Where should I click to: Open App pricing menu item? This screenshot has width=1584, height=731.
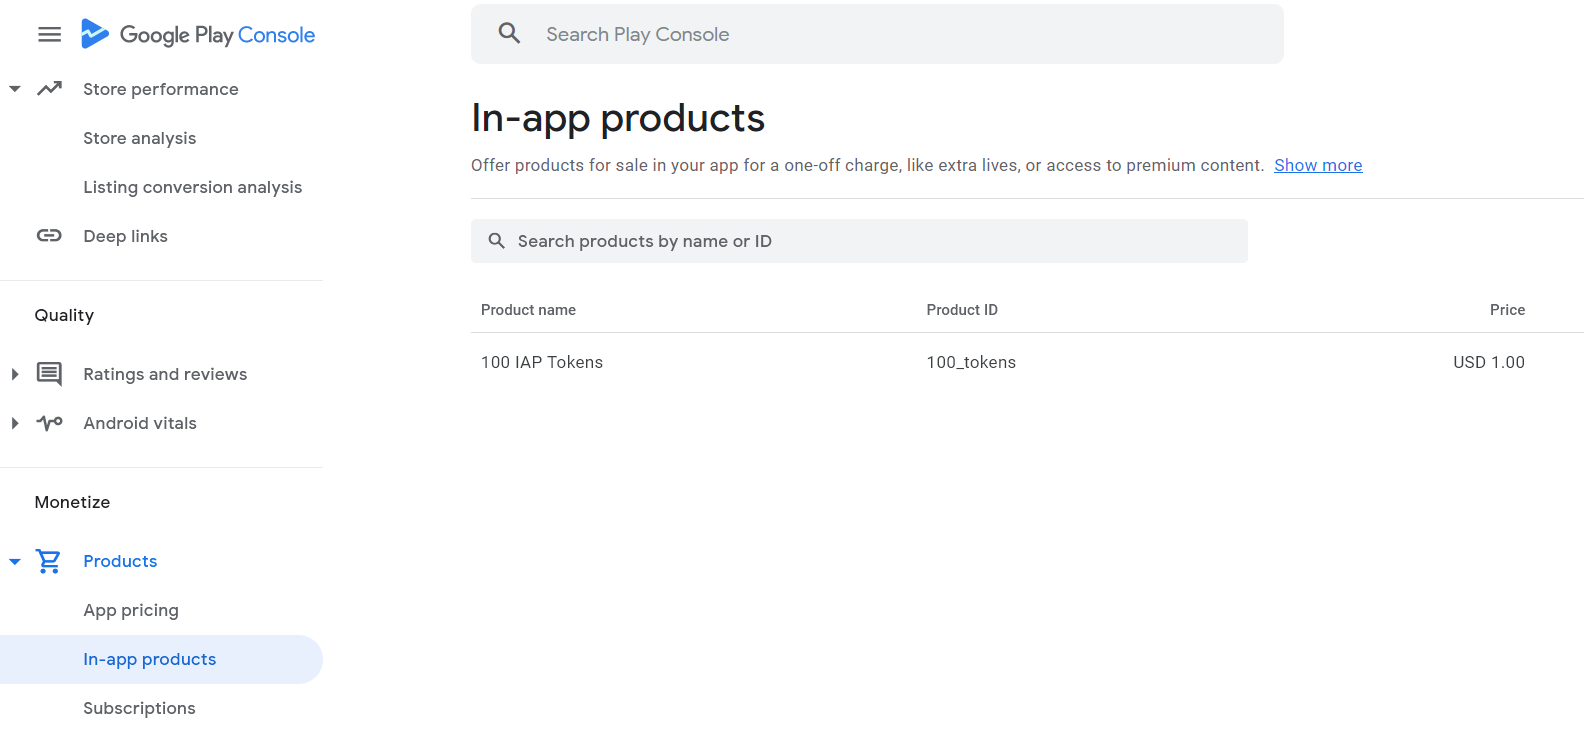[131, 610]
